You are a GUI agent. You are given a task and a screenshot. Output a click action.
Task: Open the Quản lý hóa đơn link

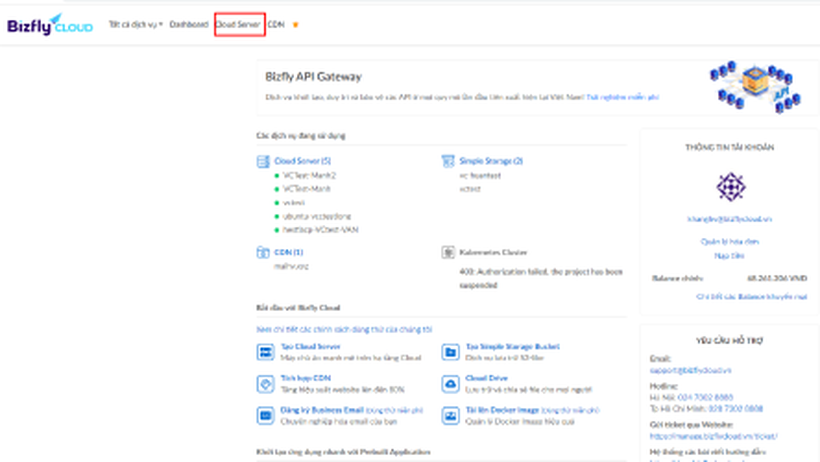pos(730,242)
